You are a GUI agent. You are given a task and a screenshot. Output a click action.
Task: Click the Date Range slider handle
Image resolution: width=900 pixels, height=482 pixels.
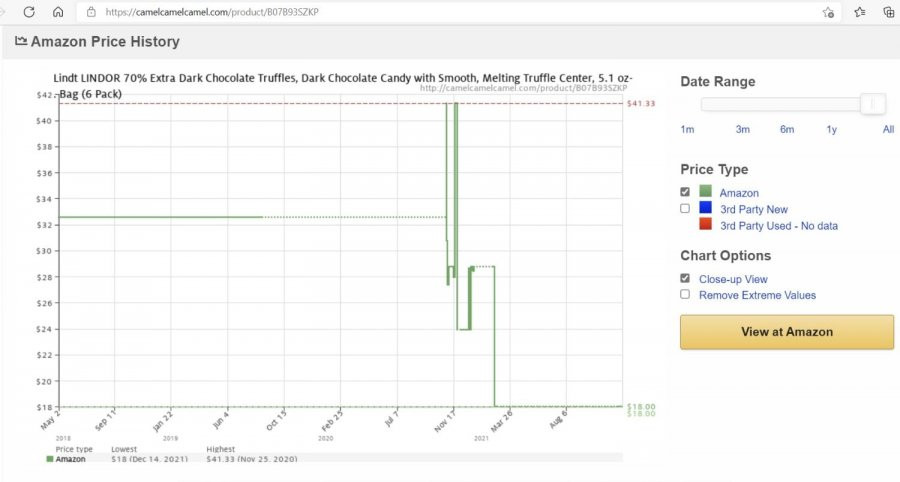(x=872, y=104)
